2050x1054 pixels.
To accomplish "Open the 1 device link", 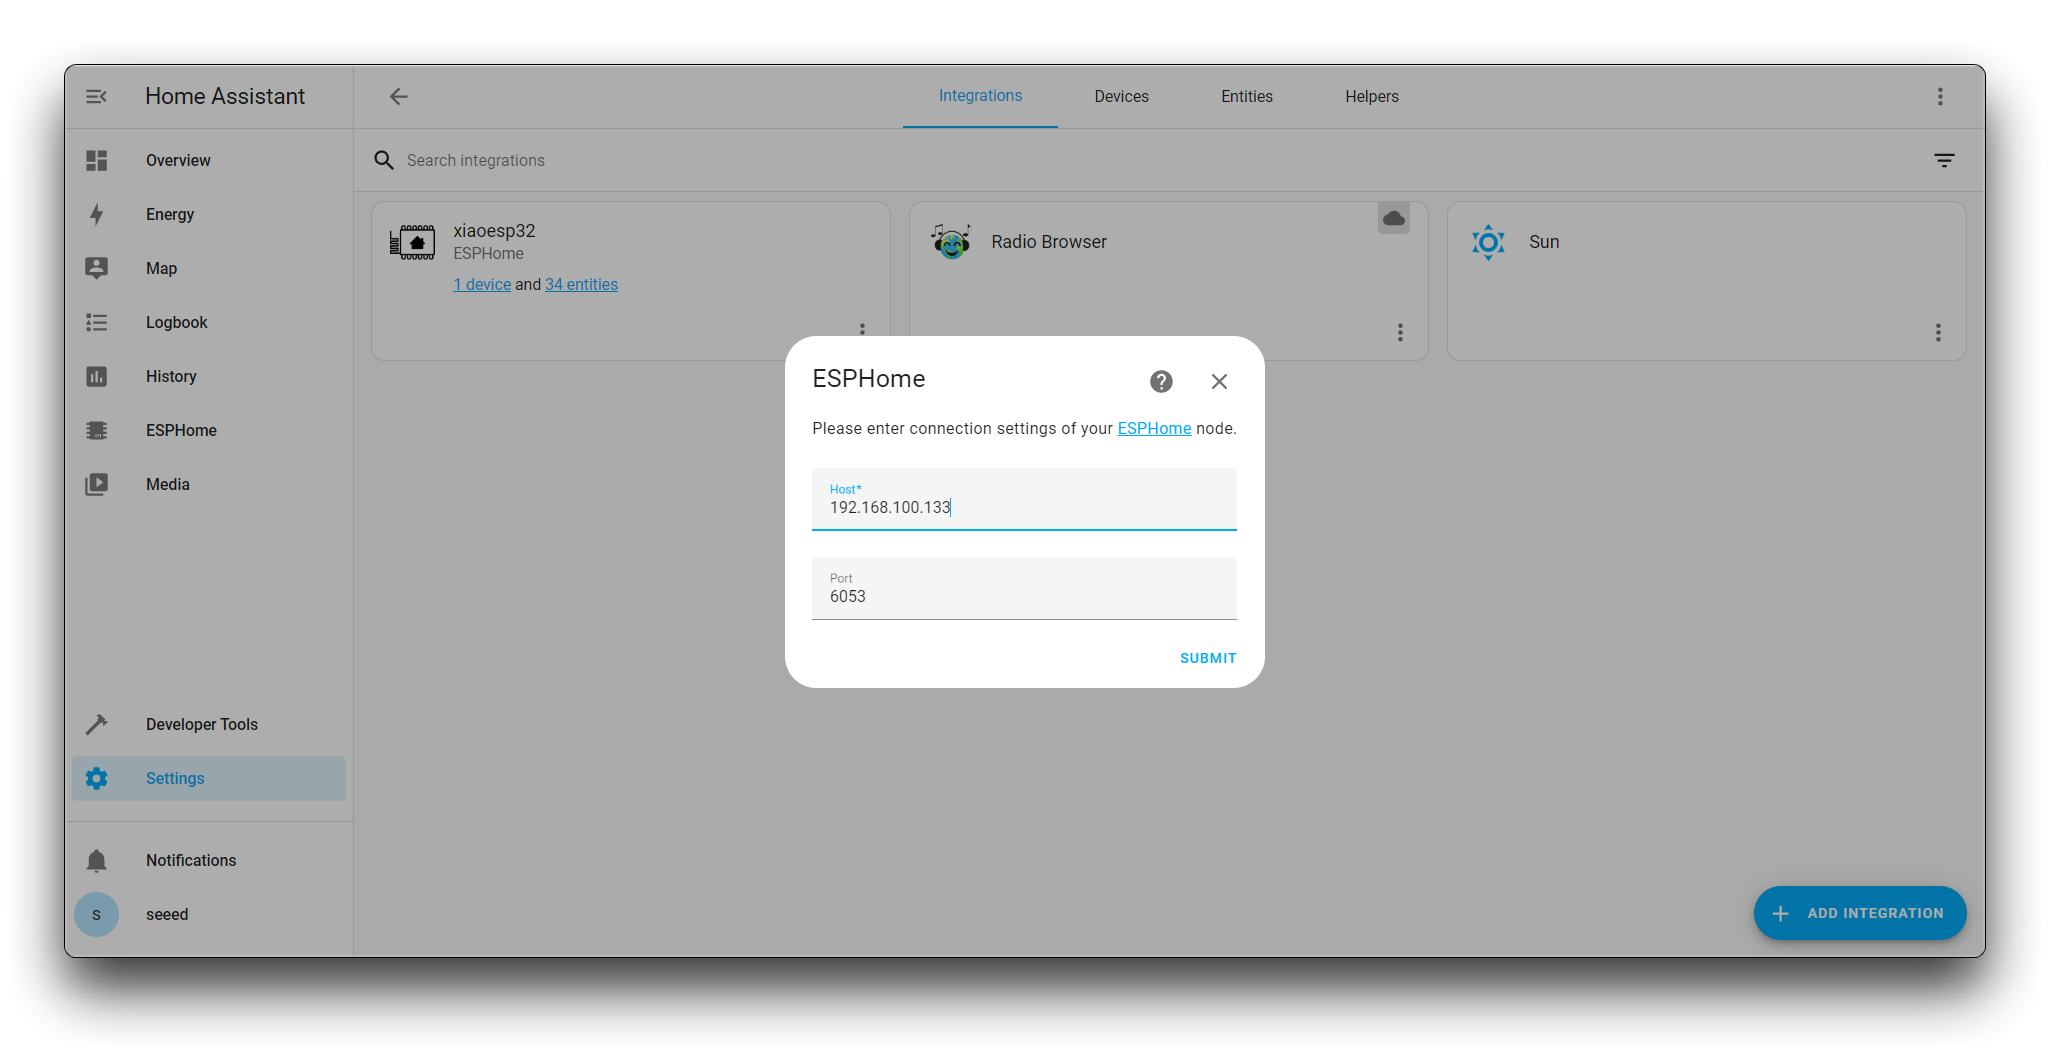I will 482,284.
